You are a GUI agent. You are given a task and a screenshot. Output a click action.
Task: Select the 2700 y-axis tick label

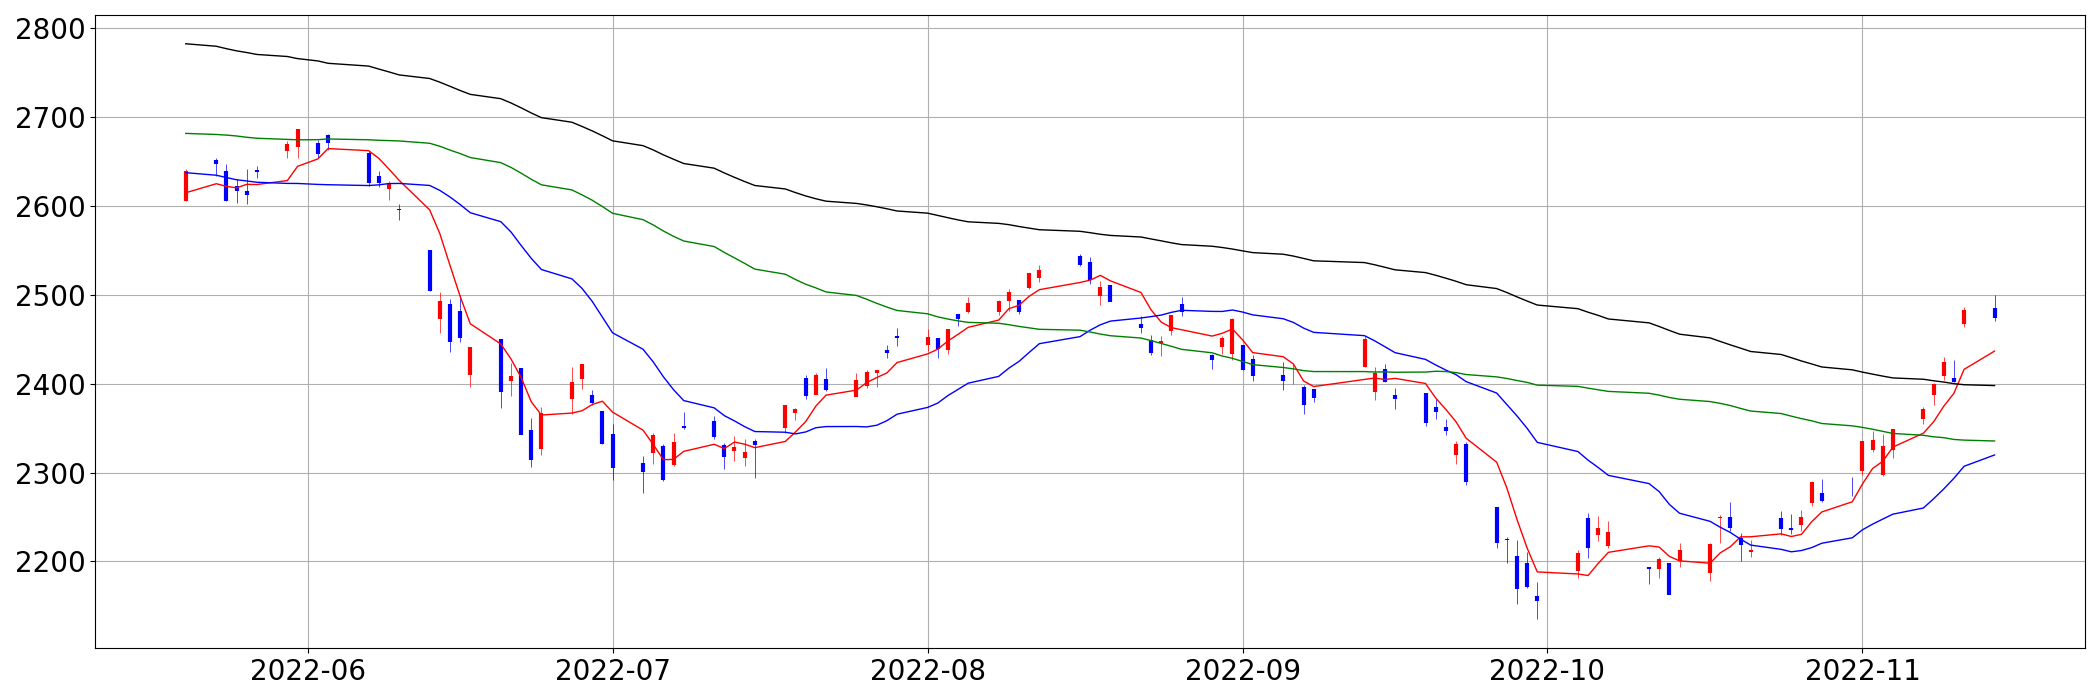(x=50, y=118)
